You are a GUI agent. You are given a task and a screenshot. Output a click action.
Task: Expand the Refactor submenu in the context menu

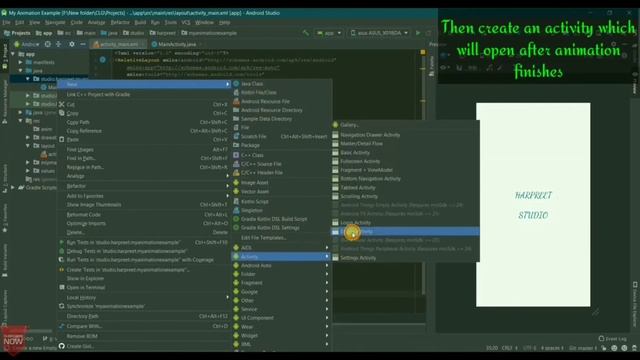(143, 186)
